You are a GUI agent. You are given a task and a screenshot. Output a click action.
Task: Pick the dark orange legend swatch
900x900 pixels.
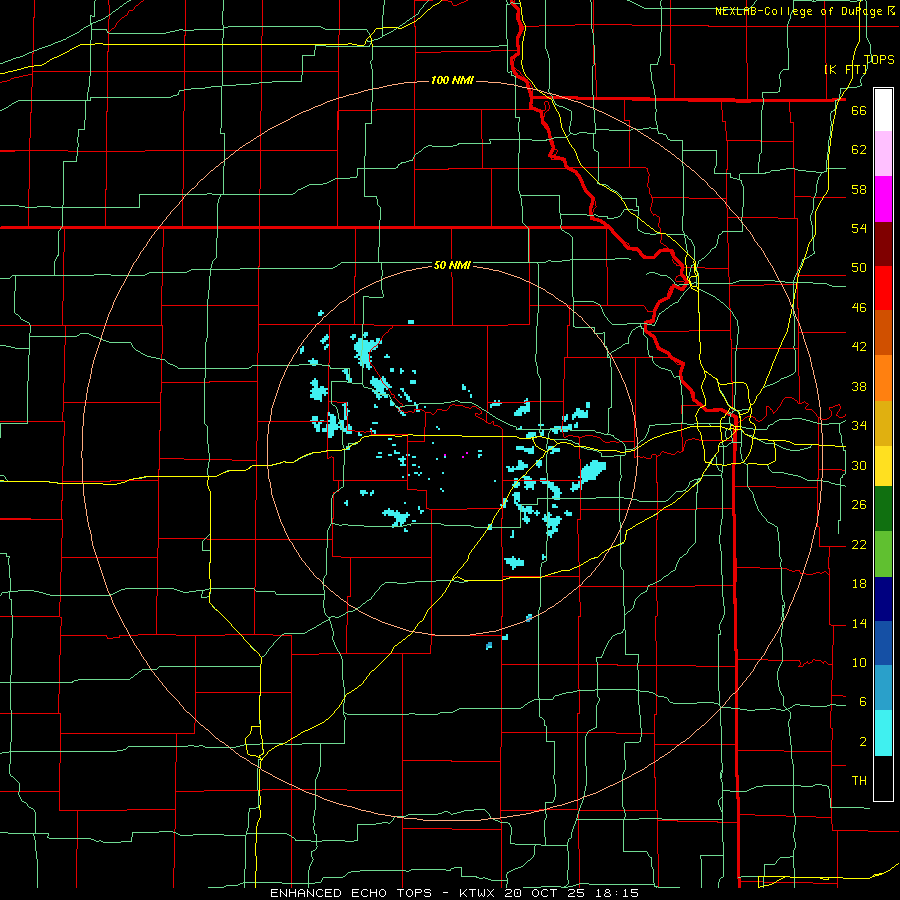click(883, 333)
